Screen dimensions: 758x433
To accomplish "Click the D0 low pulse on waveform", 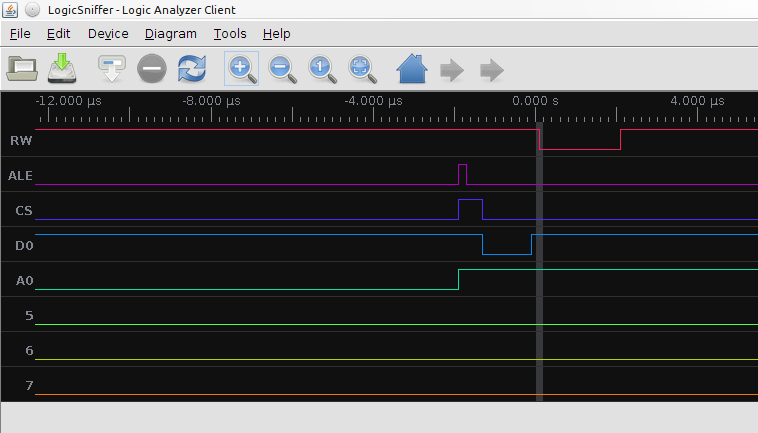I will pyautogui.click(x=507, y=245).
